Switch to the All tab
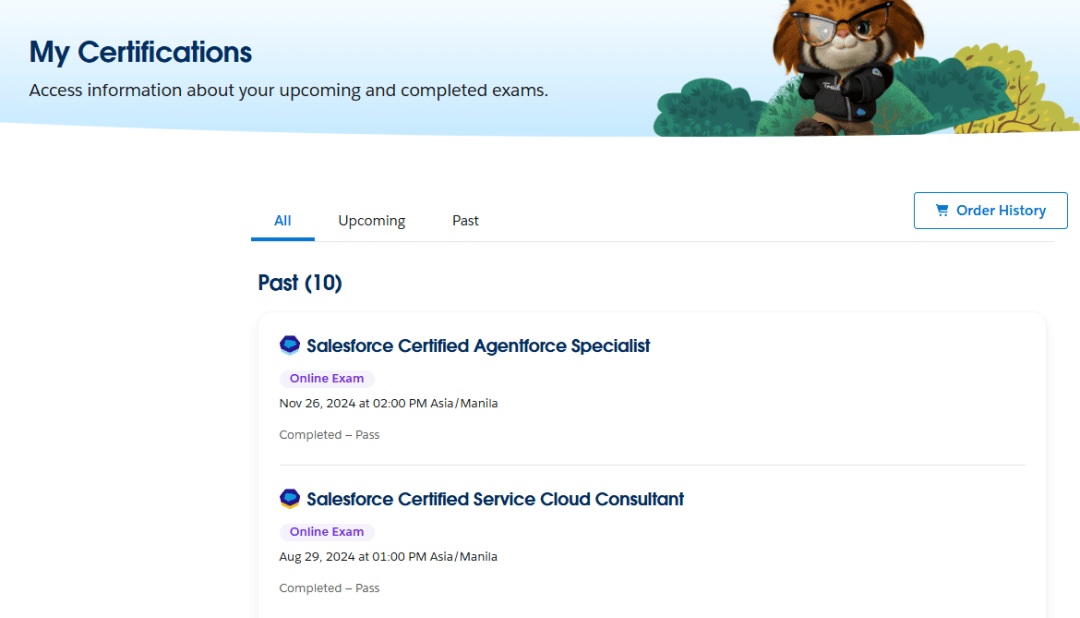This screenshot has height=618, width=1080. pyautogui.click(x=282, y=220)
